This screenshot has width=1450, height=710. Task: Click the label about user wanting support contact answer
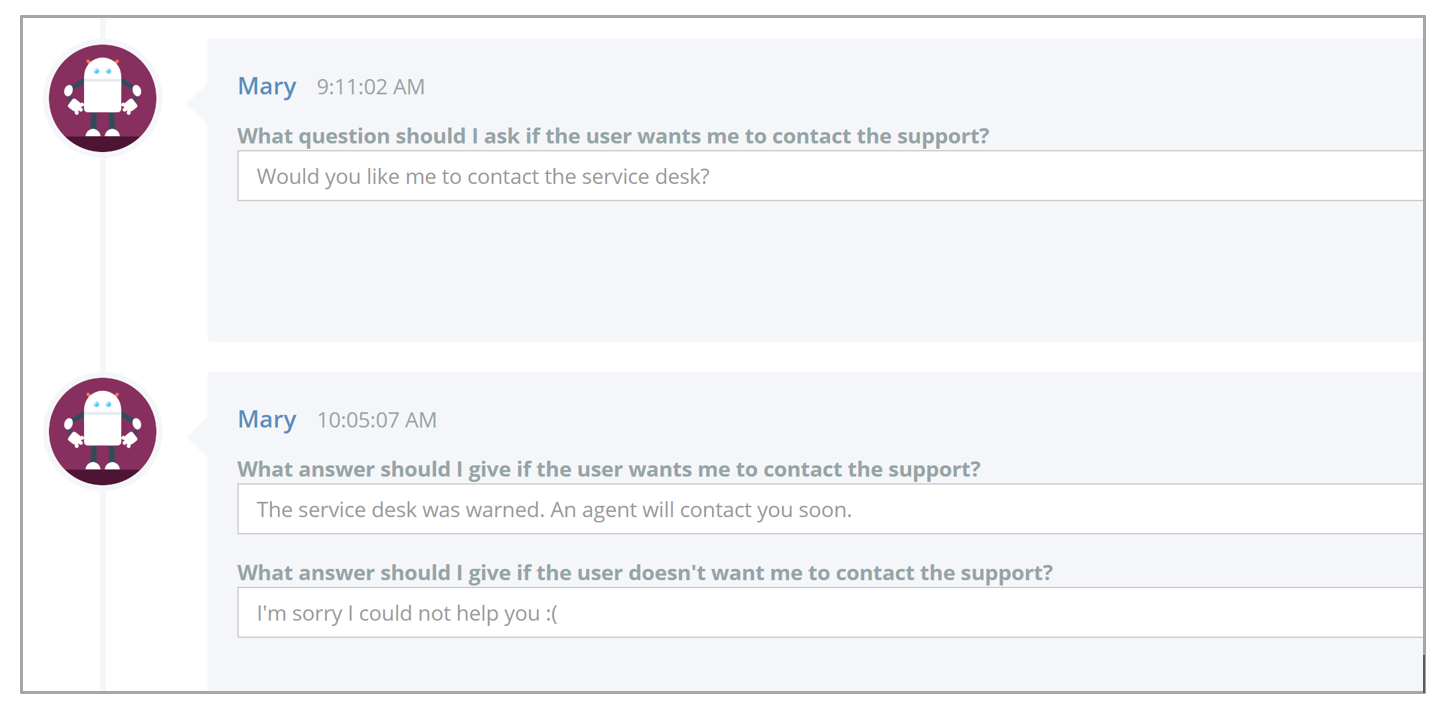pyautogui.click(x=609, y=469)
